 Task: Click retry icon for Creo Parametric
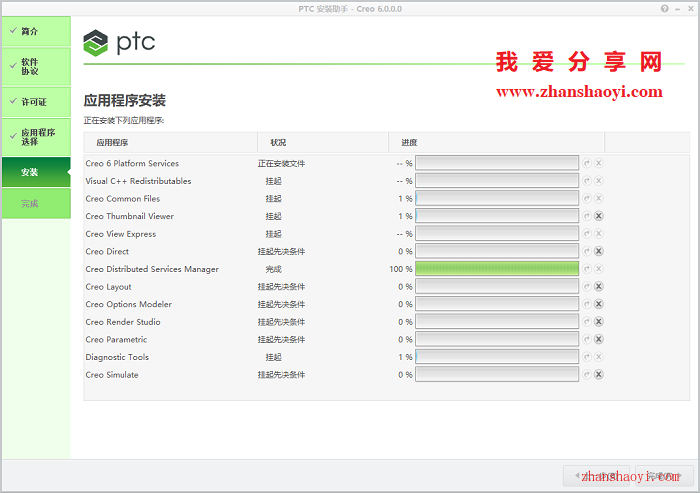(x=587, y=339)
